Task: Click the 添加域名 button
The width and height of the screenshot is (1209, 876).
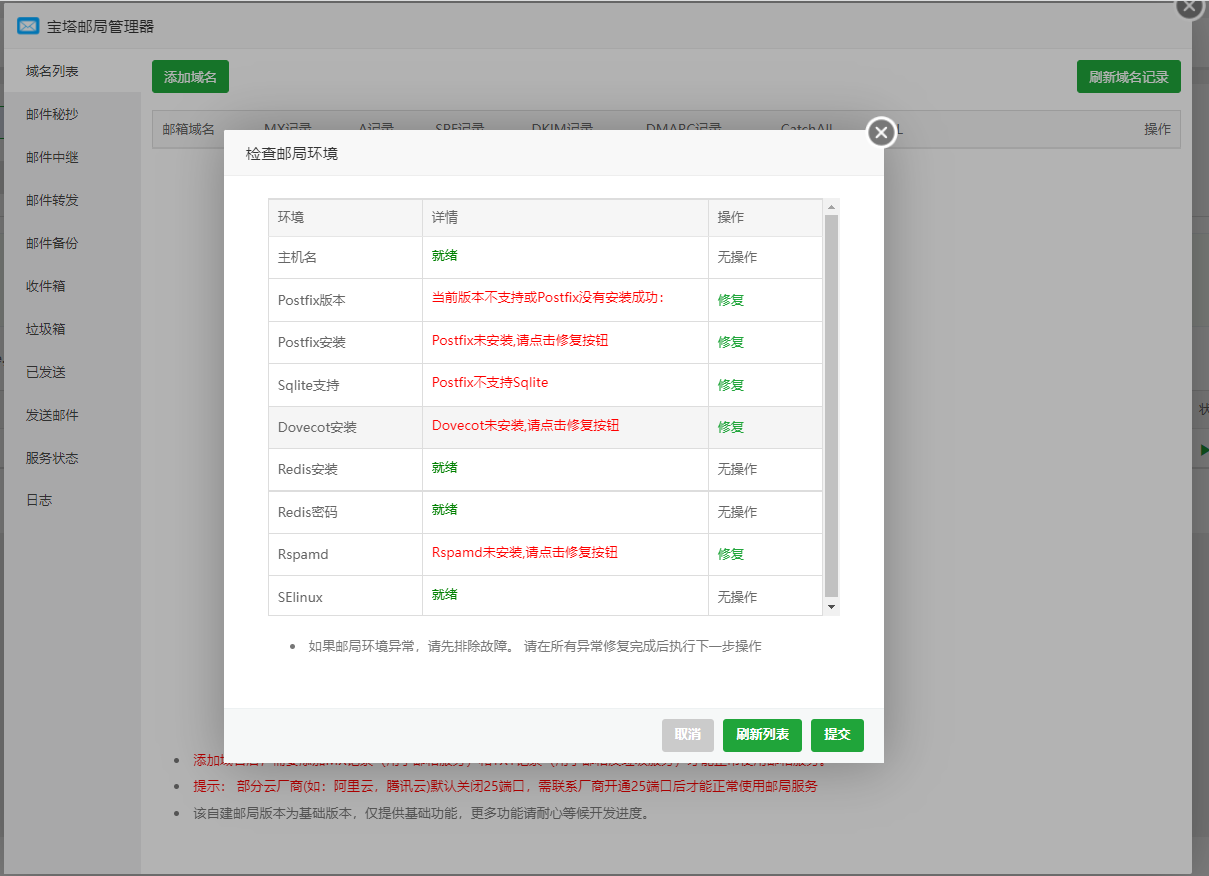Action: (x=190, y=75)
